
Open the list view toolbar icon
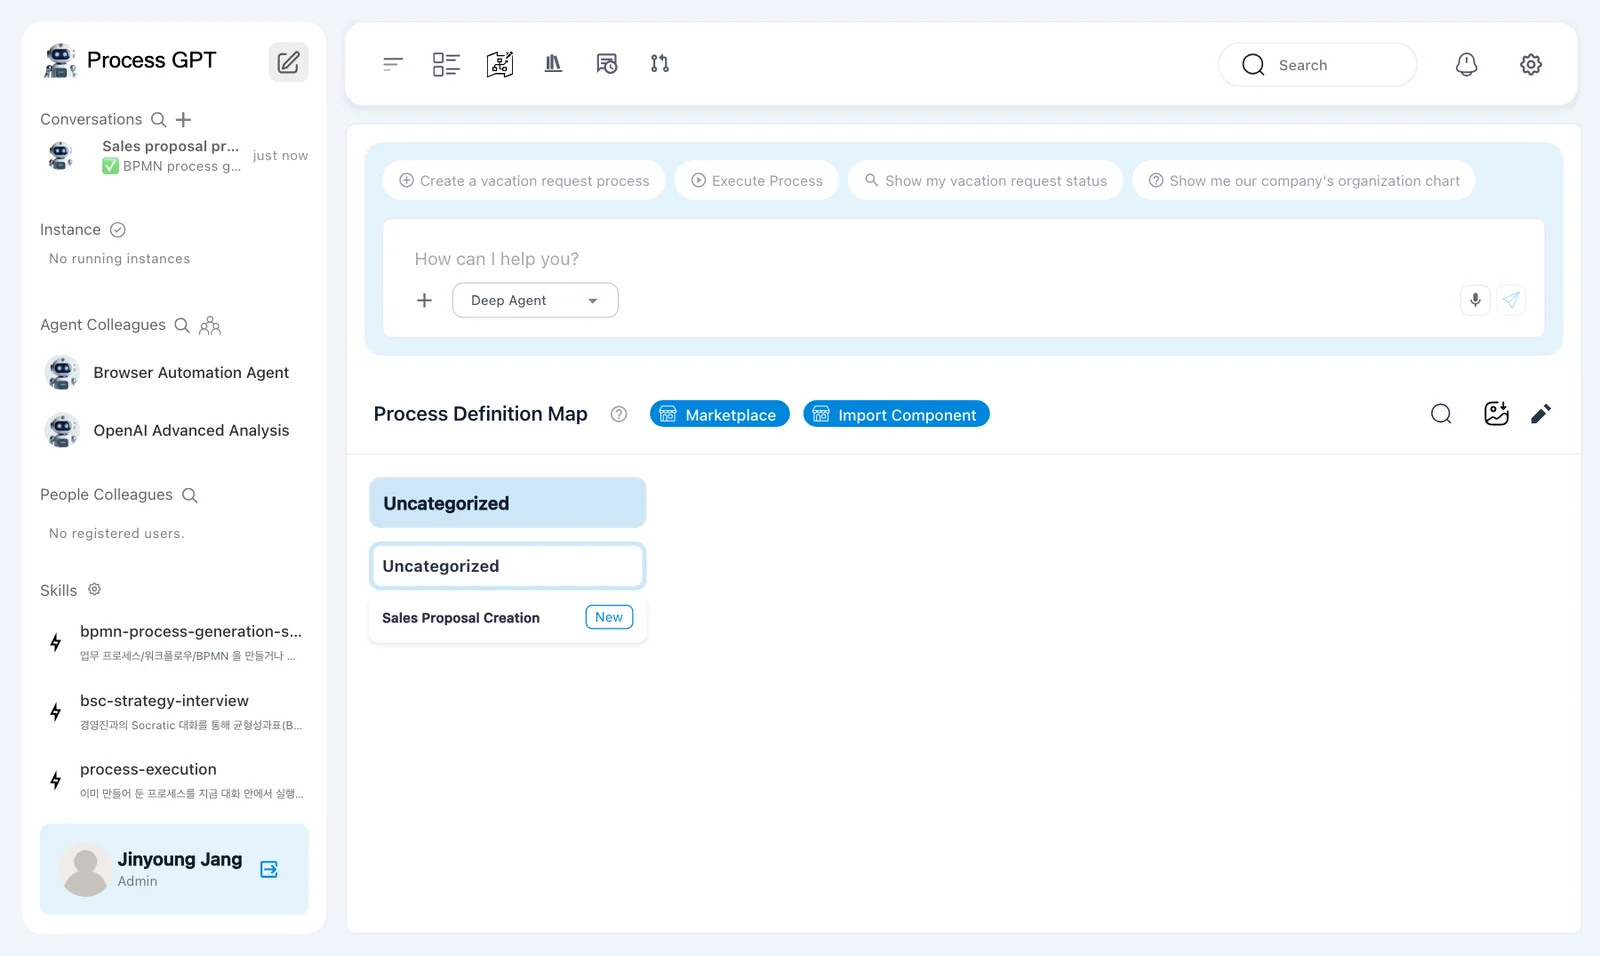tap(446, 64)
